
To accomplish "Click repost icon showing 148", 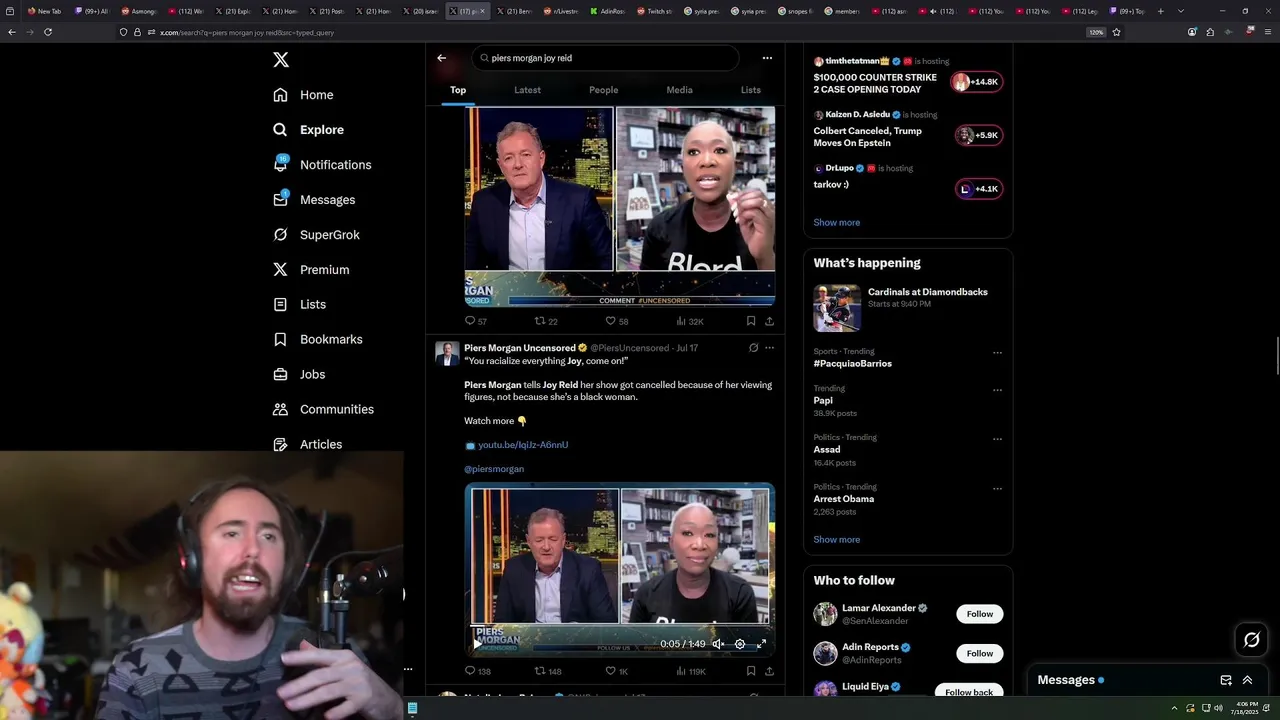I will (540, 671).
